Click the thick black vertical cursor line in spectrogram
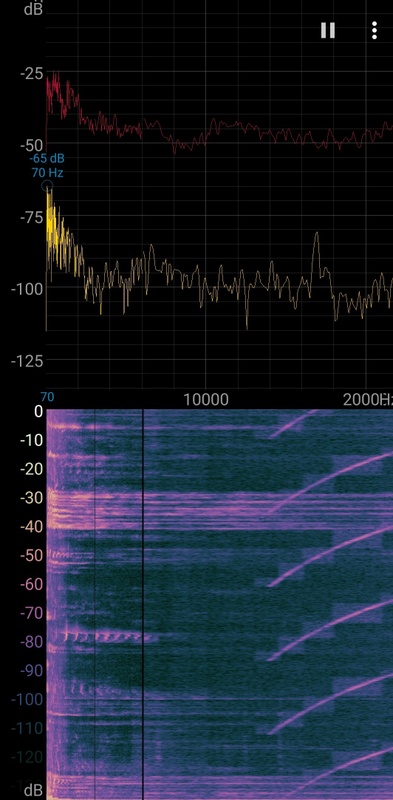393x800 pixels. tap(143, 604)
